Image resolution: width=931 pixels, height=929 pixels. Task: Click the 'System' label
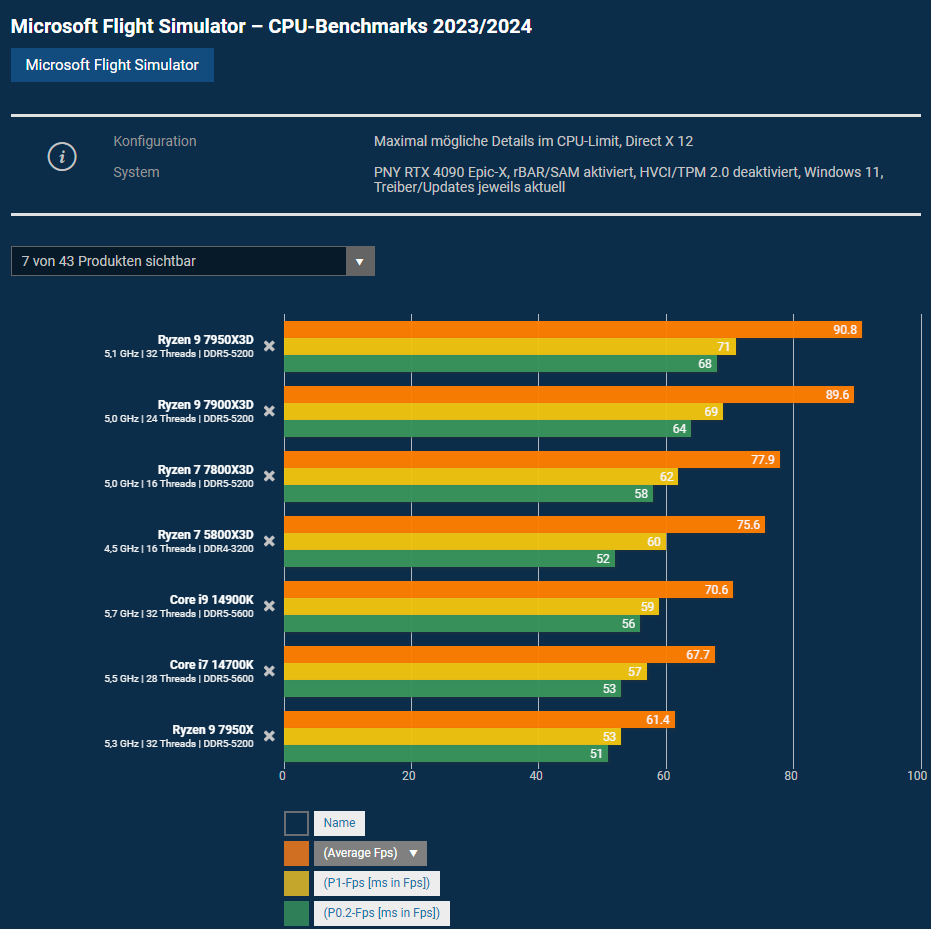click(136, 172)
